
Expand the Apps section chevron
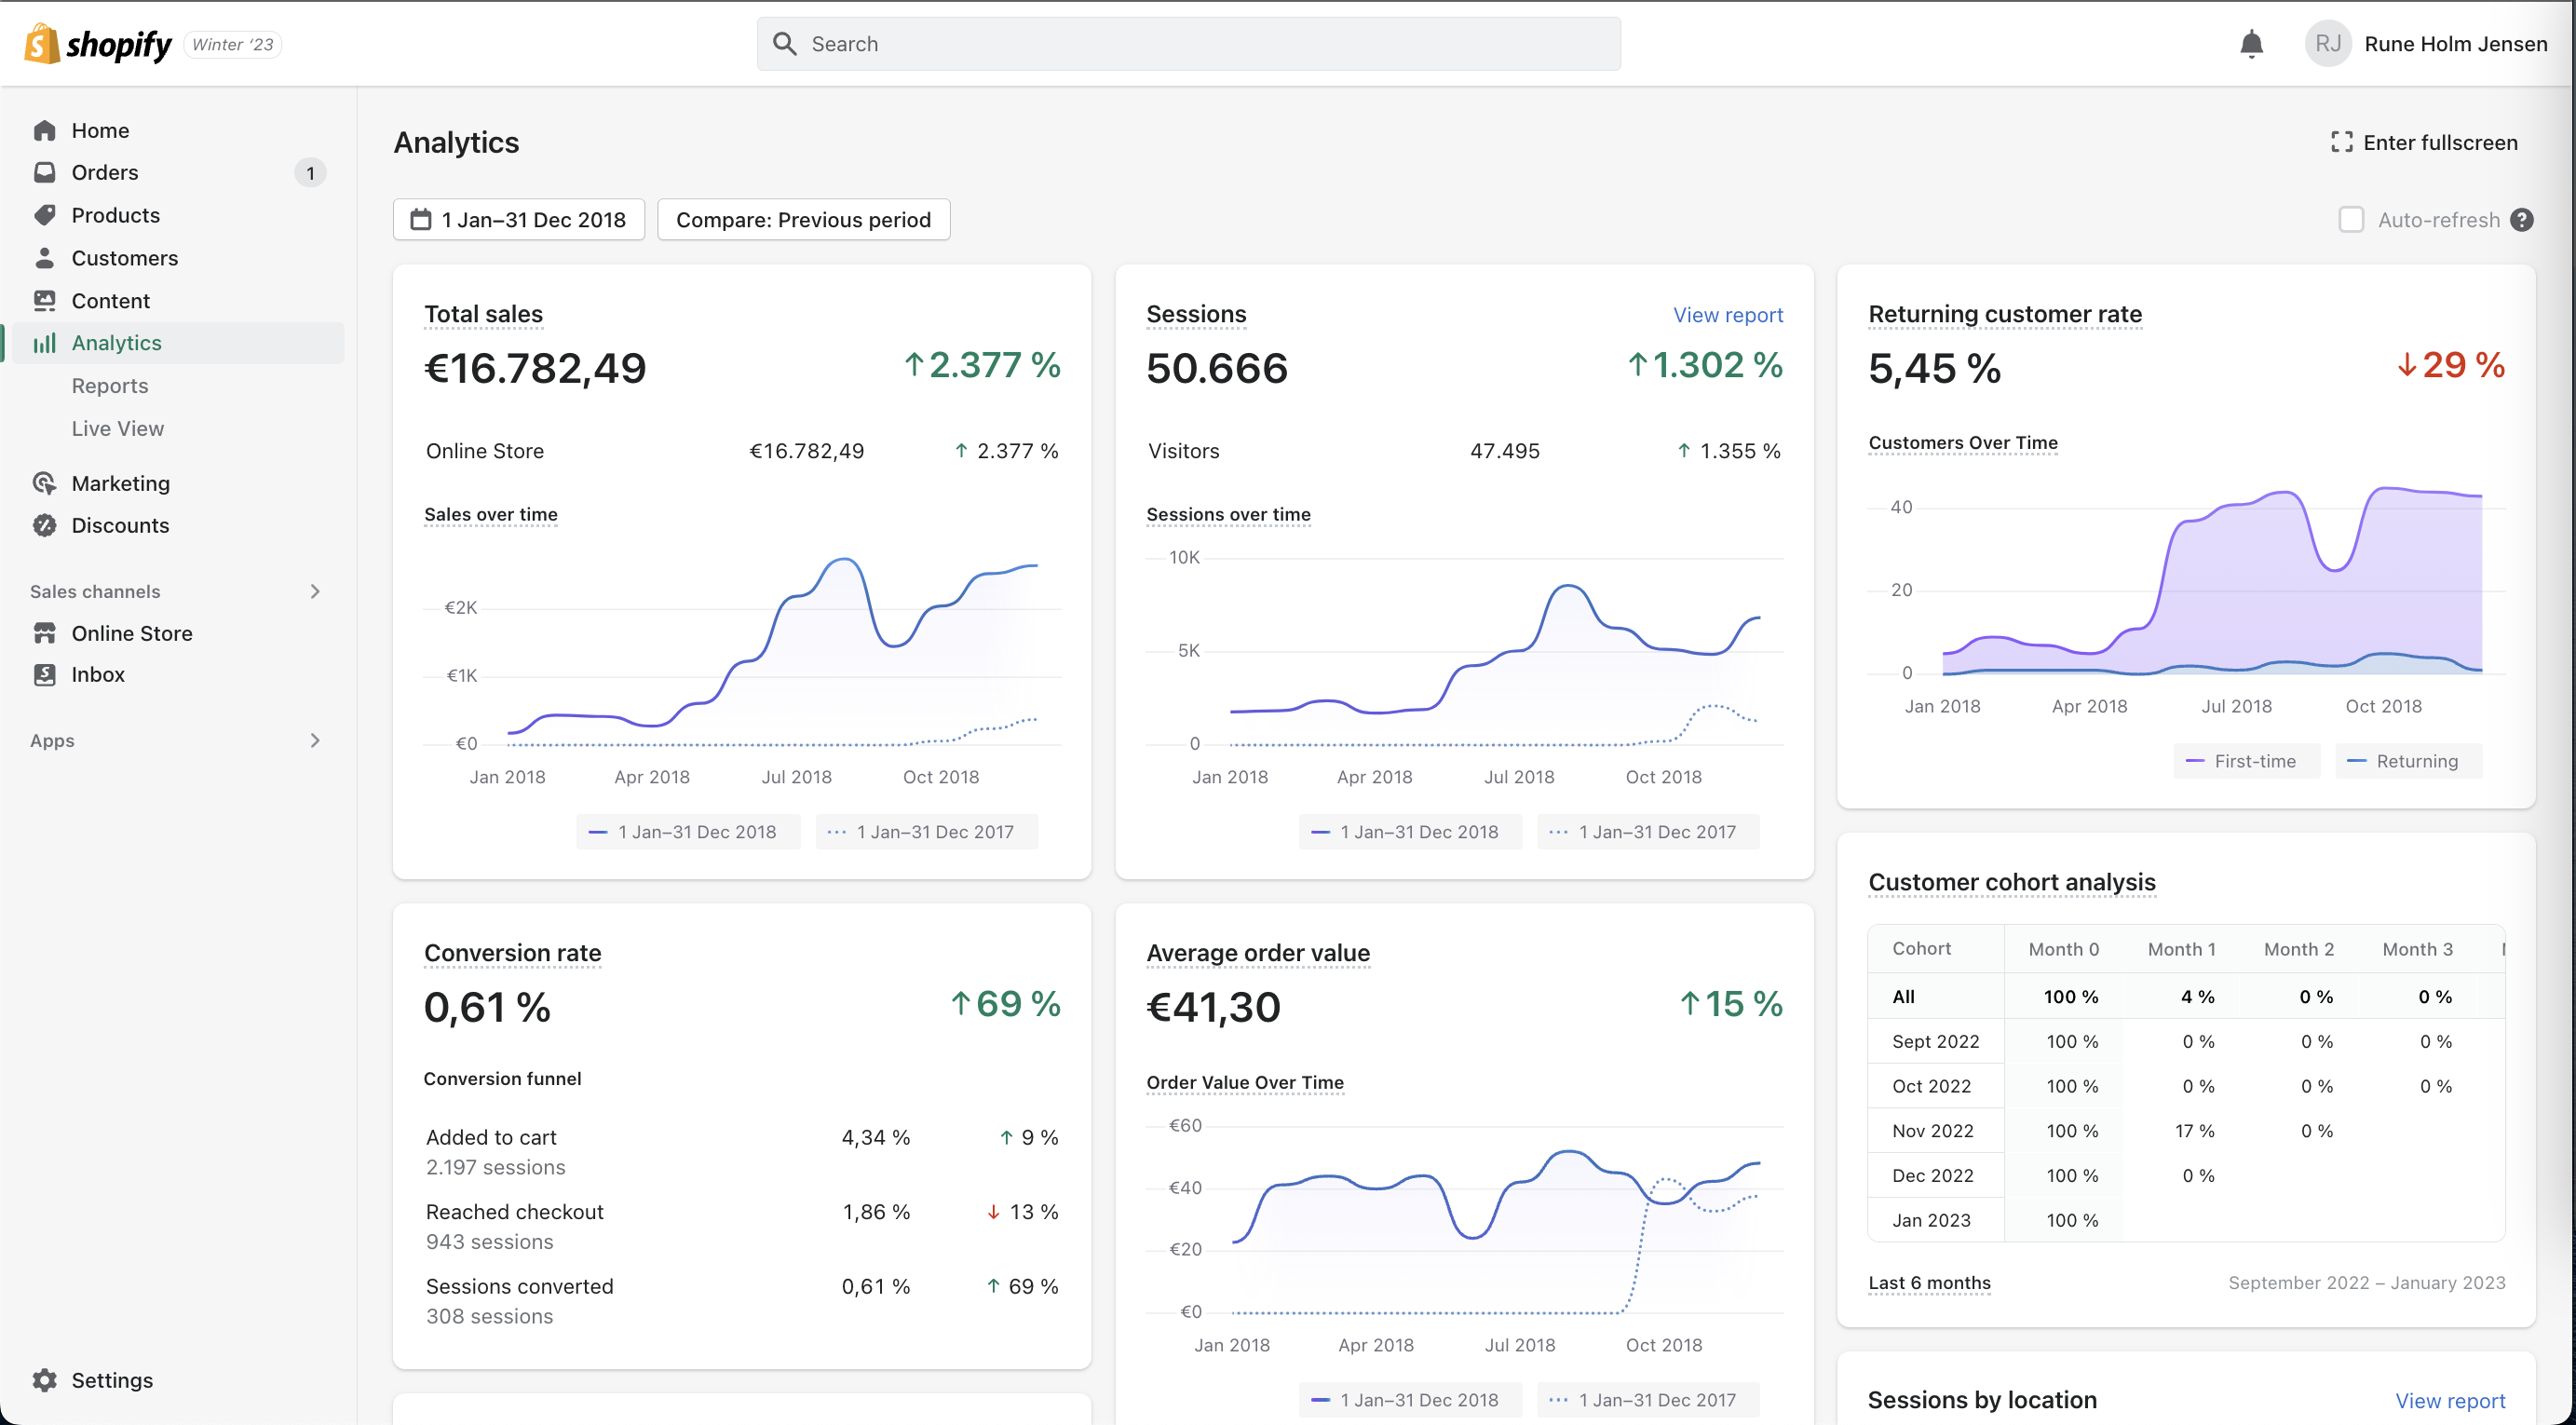(315, 740)
